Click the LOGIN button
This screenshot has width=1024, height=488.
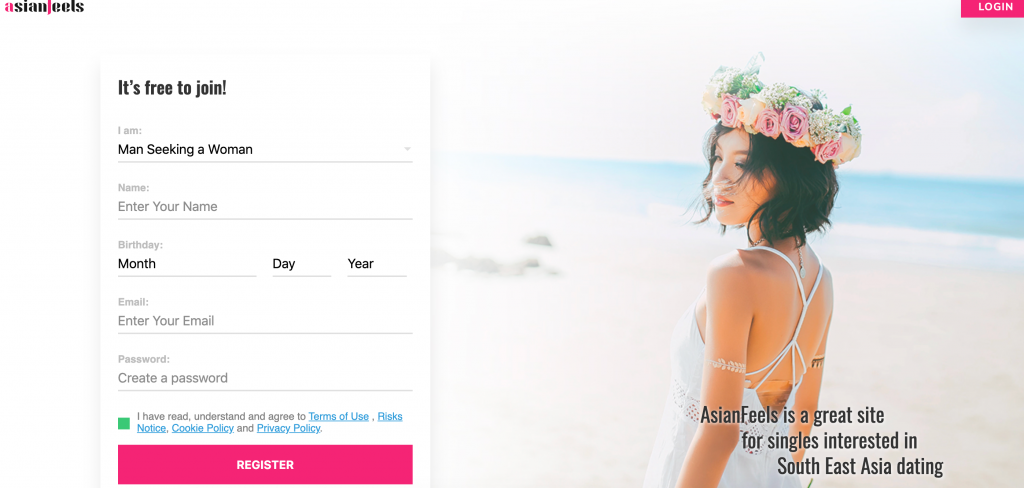[993, 8]
